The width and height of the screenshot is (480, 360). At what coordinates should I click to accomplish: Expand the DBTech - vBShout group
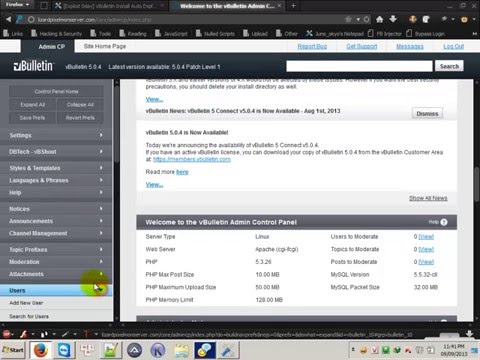pyautogui.click(x=56, y=152)
